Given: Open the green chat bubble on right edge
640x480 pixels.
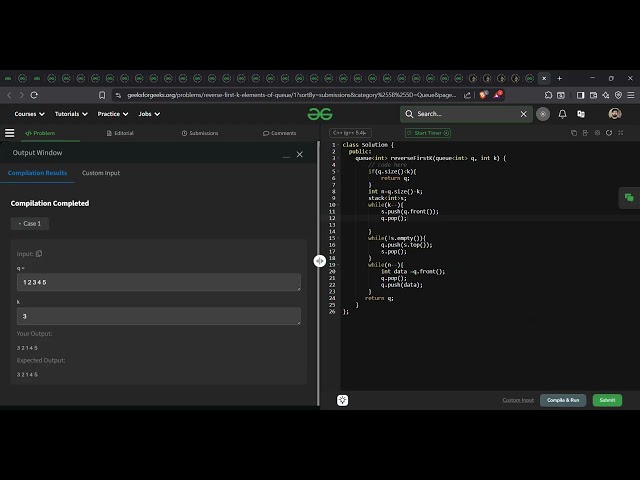Looking at the screenshot, I should pyautogui.click(x=629, y=198).
